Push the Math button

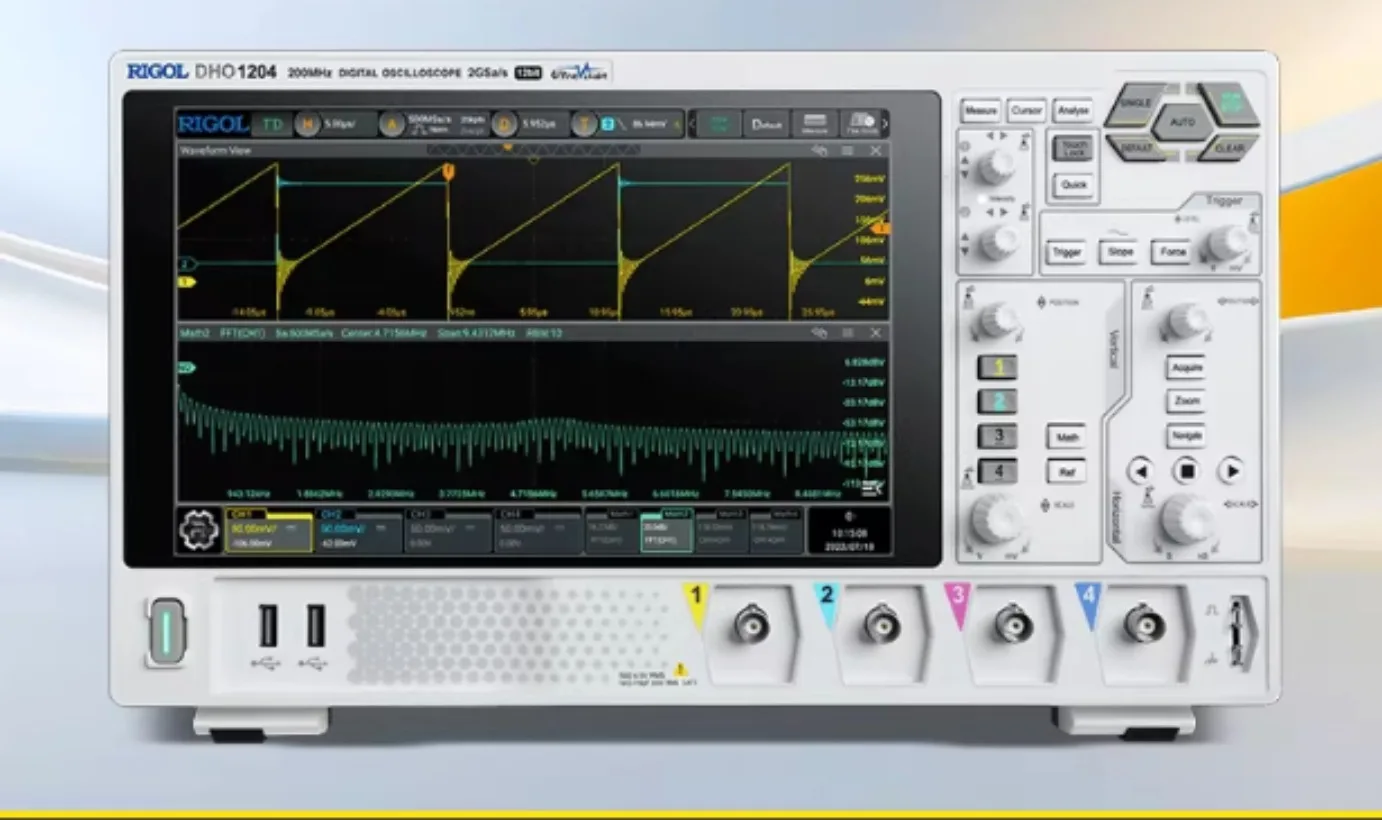coord(1067,437)
